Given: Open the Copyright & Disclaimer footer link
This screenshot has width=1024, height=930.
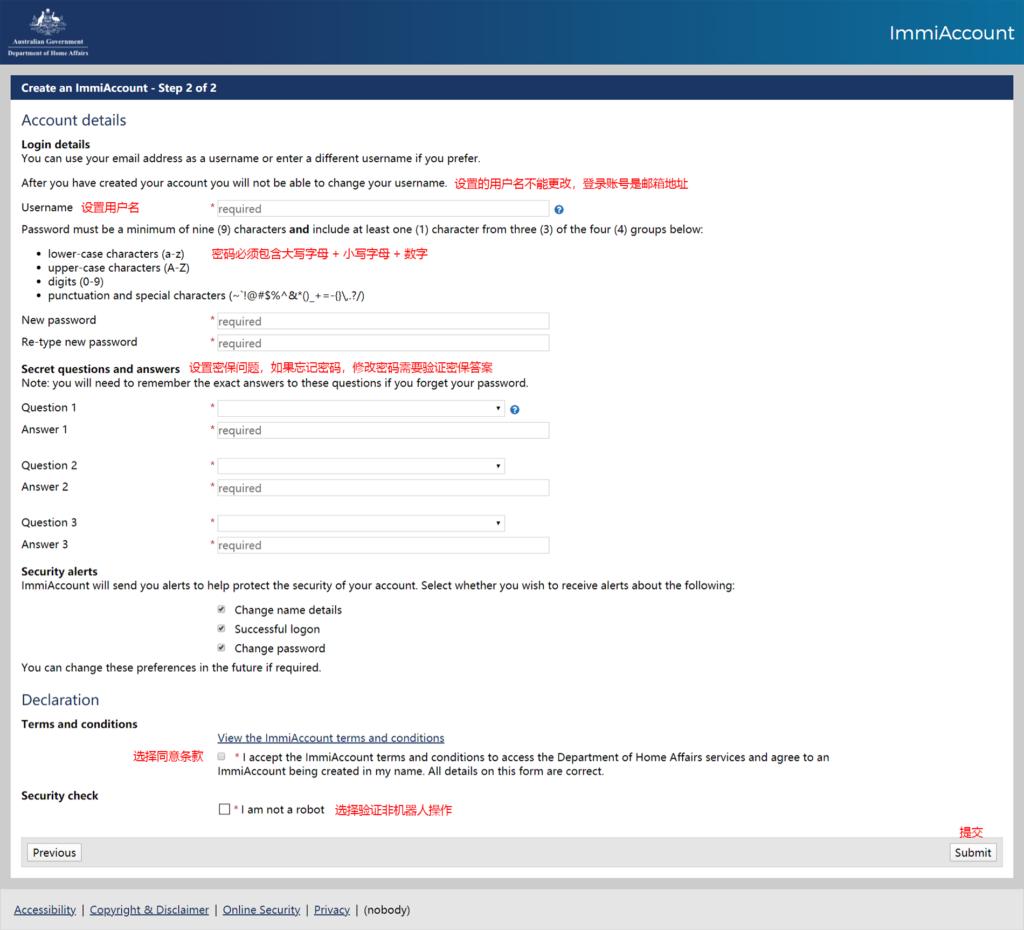Looking at the screenshot, I should pyautogui.click(x=150, y=910).
